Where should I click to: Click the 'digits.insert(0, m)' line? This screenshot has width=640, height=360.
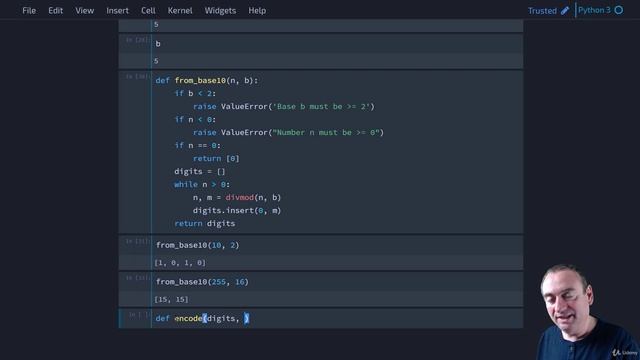237,211
